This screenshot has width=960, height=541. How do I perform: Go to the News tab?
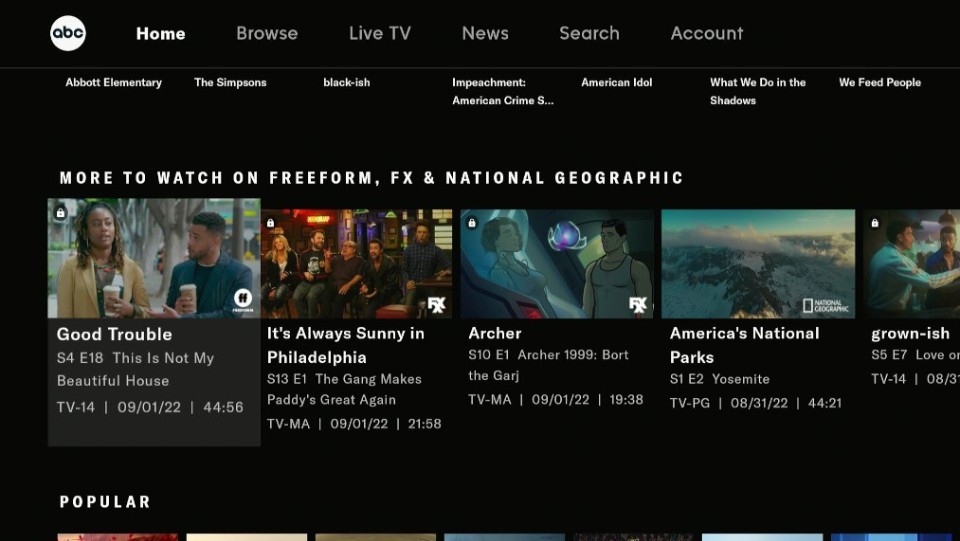pyautogui.click(x=485, y=33)
